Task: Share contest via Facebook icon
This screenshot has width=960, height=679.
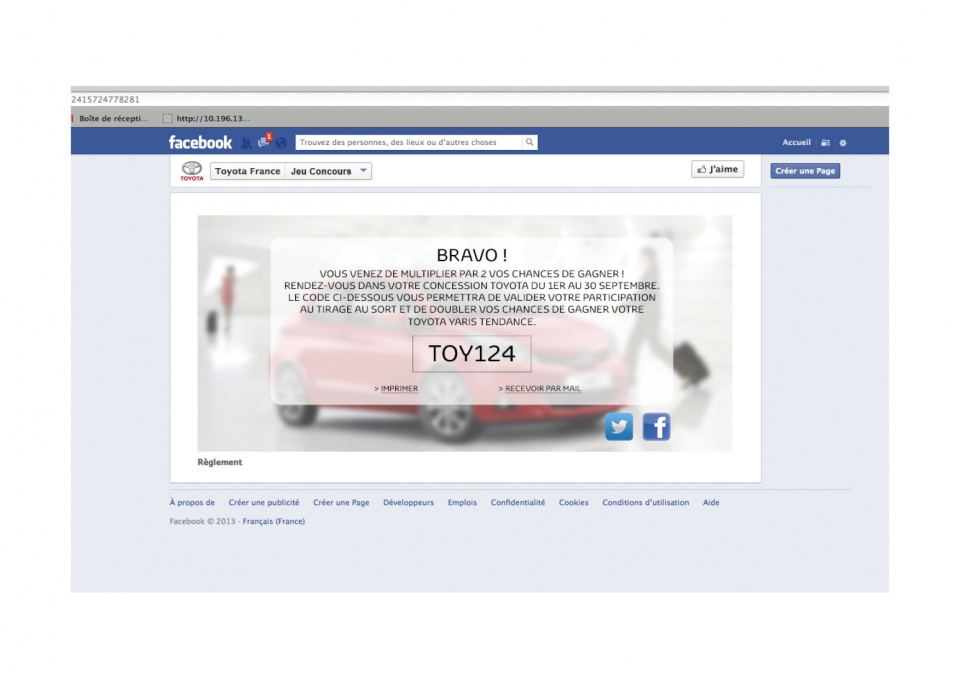Action: click(x=656, y=427)
